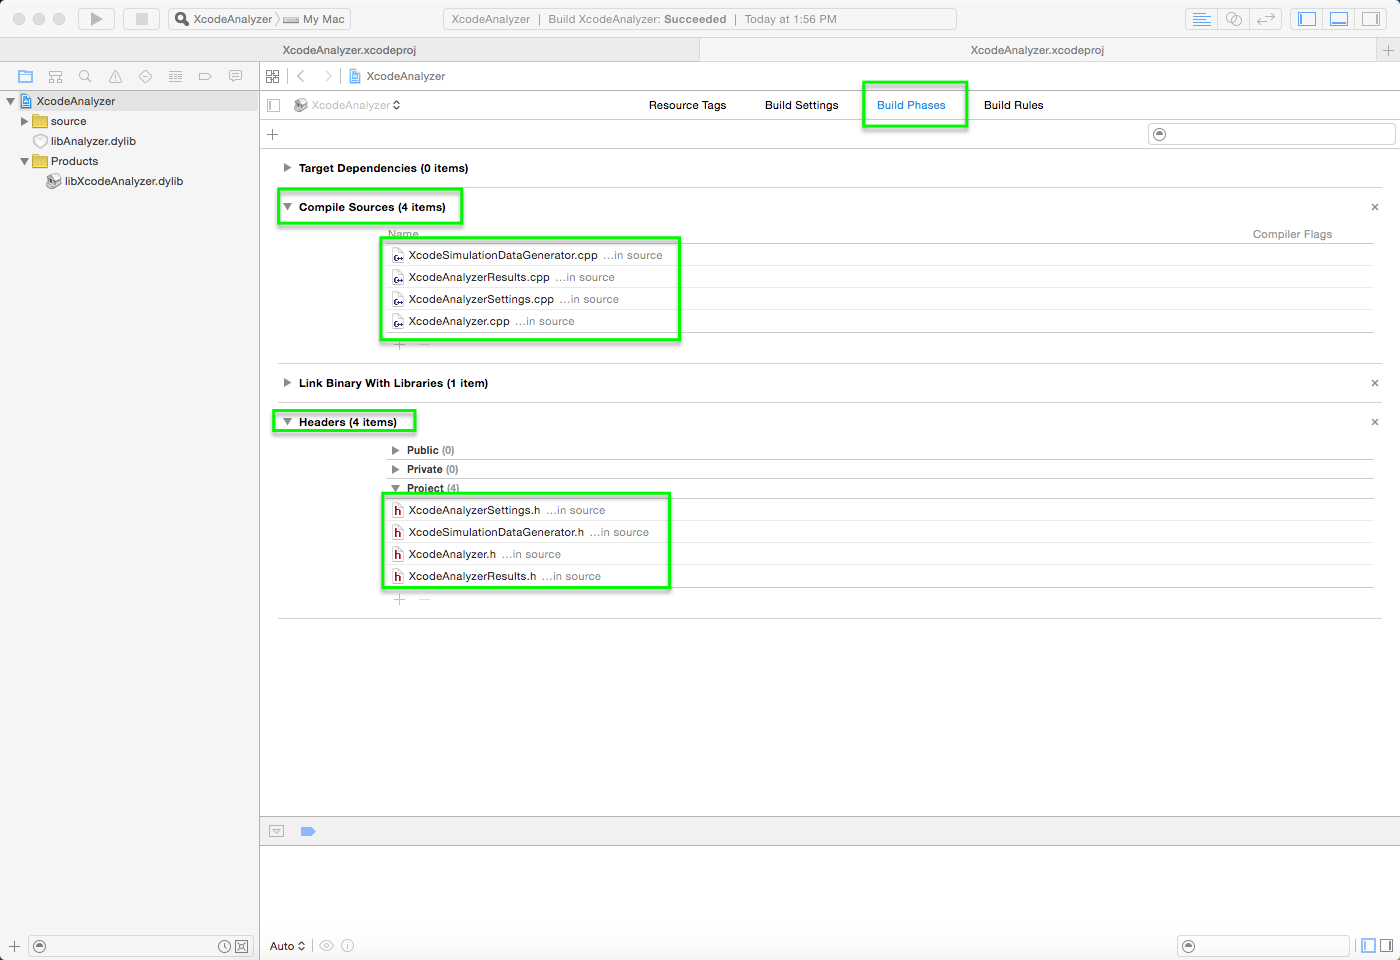Image resolution: width=1400 pixels, height=960 pixels.
Task: Switch to the Version editor
Action: pos(1266,19)
